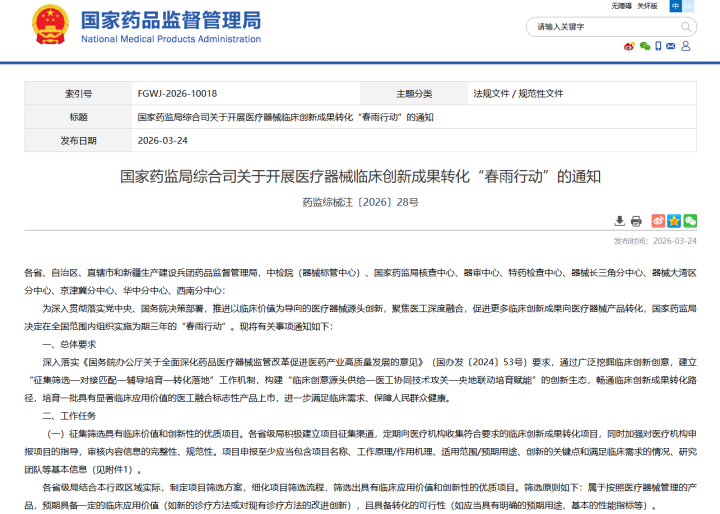720x514 pixels.
Task: Click the index number FGWJ-2026-10018
Action: click(x=177, y=93)
